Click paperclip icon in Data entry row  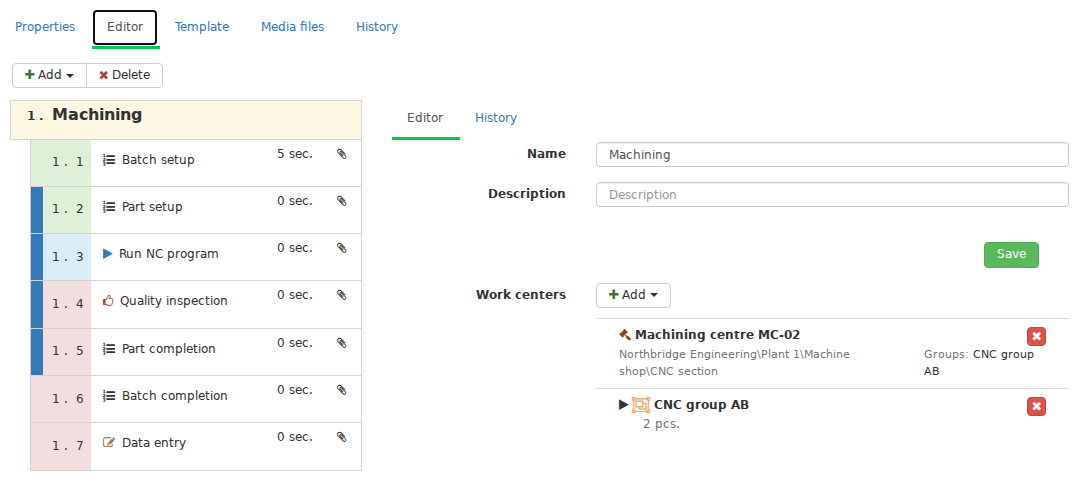coord(341,437)
